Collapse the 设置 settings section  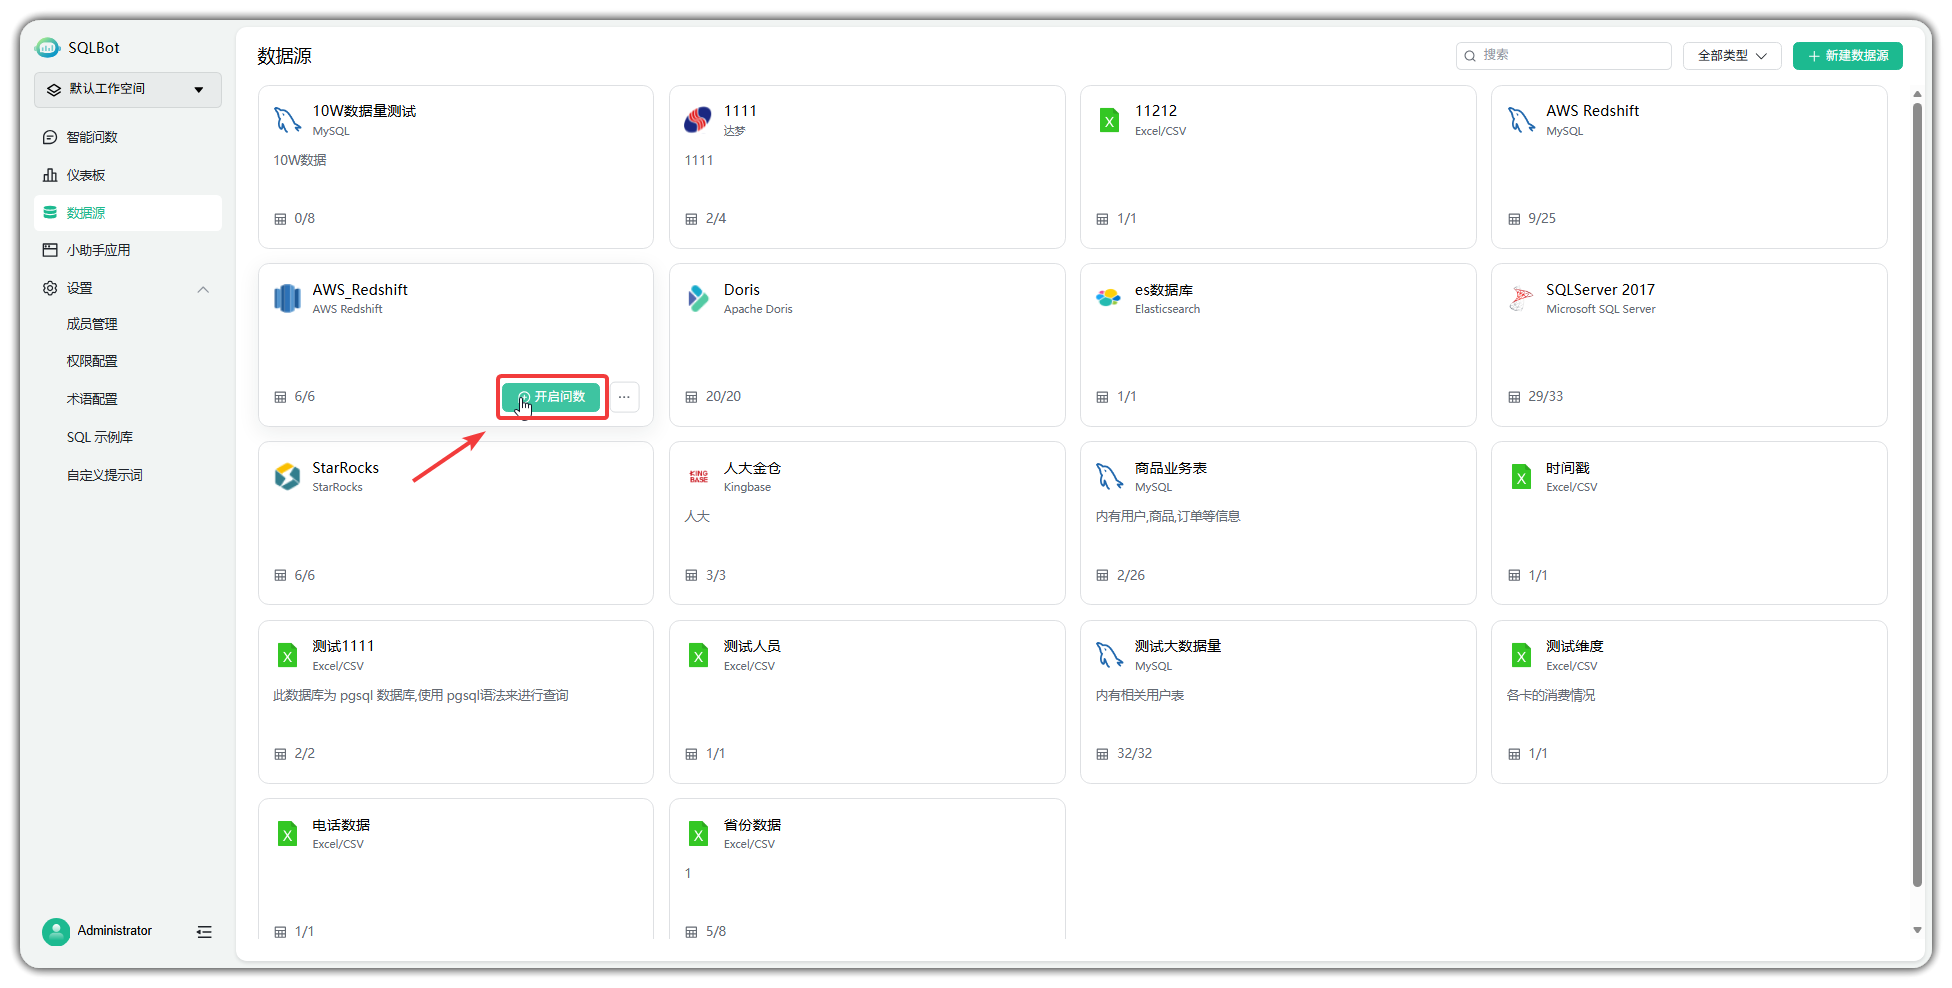[x=203, y=289]
